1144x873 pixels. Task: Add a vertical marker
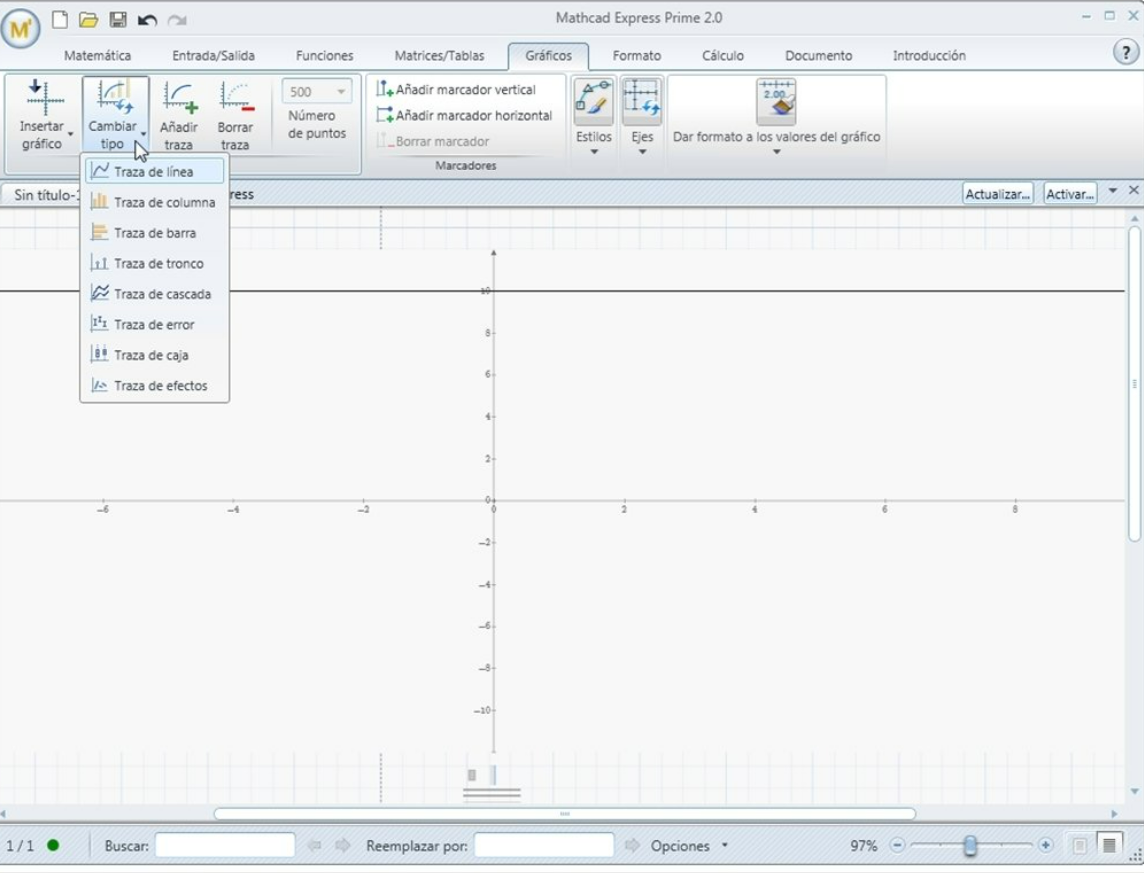point(456,89)
